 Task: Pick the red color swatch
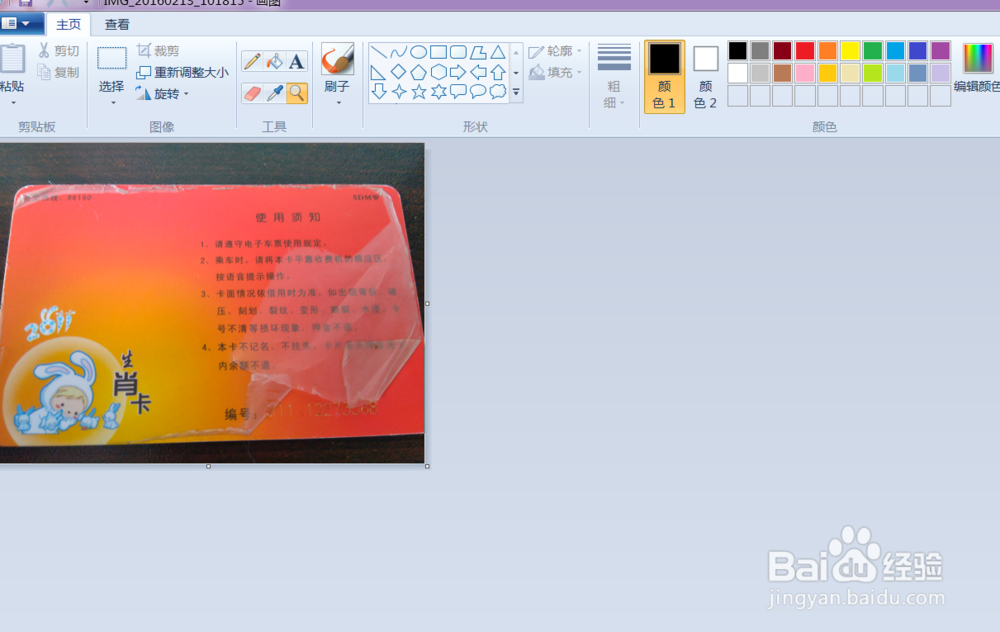click(x=805, y=50)
